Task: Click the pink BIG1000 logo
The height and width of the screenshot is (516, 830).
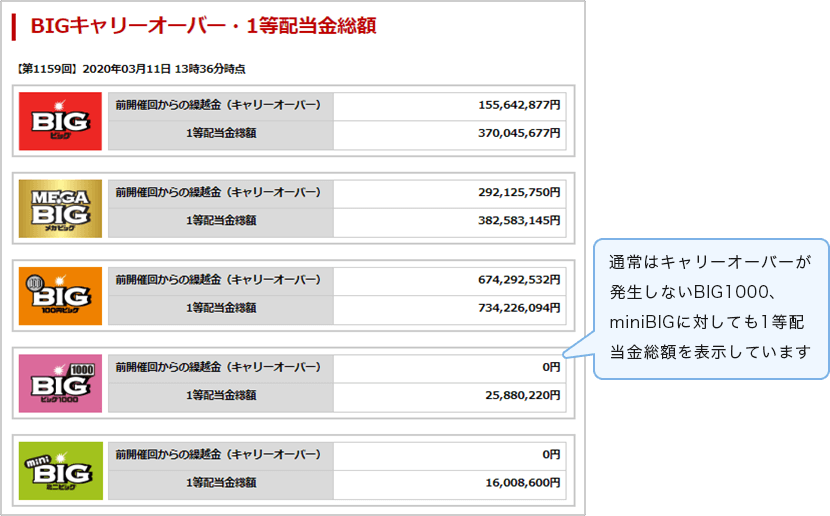Action: [x=60, y=383]
